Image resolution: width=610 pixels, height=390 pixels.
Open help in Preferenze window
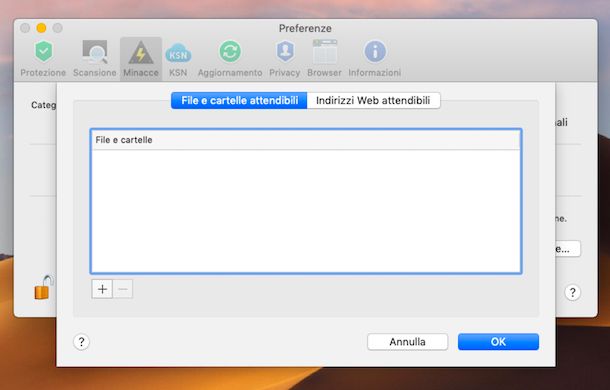tap(573, 292)
